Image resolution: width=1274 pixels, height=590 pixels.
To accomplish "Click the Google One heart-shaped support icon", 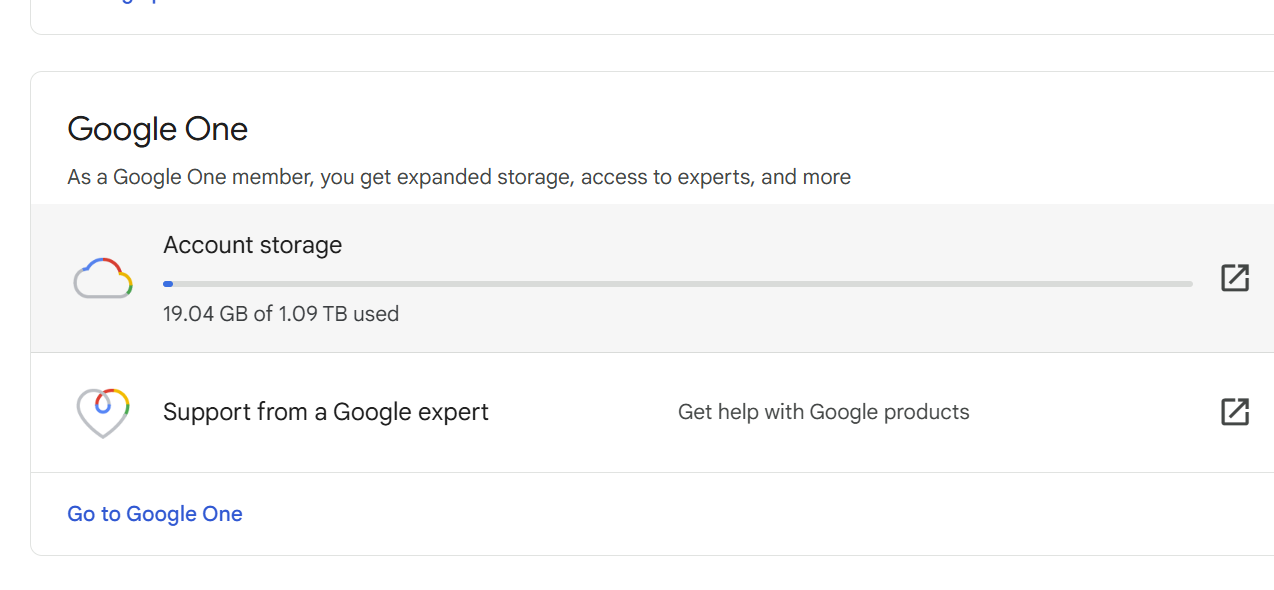I will 103,412.
